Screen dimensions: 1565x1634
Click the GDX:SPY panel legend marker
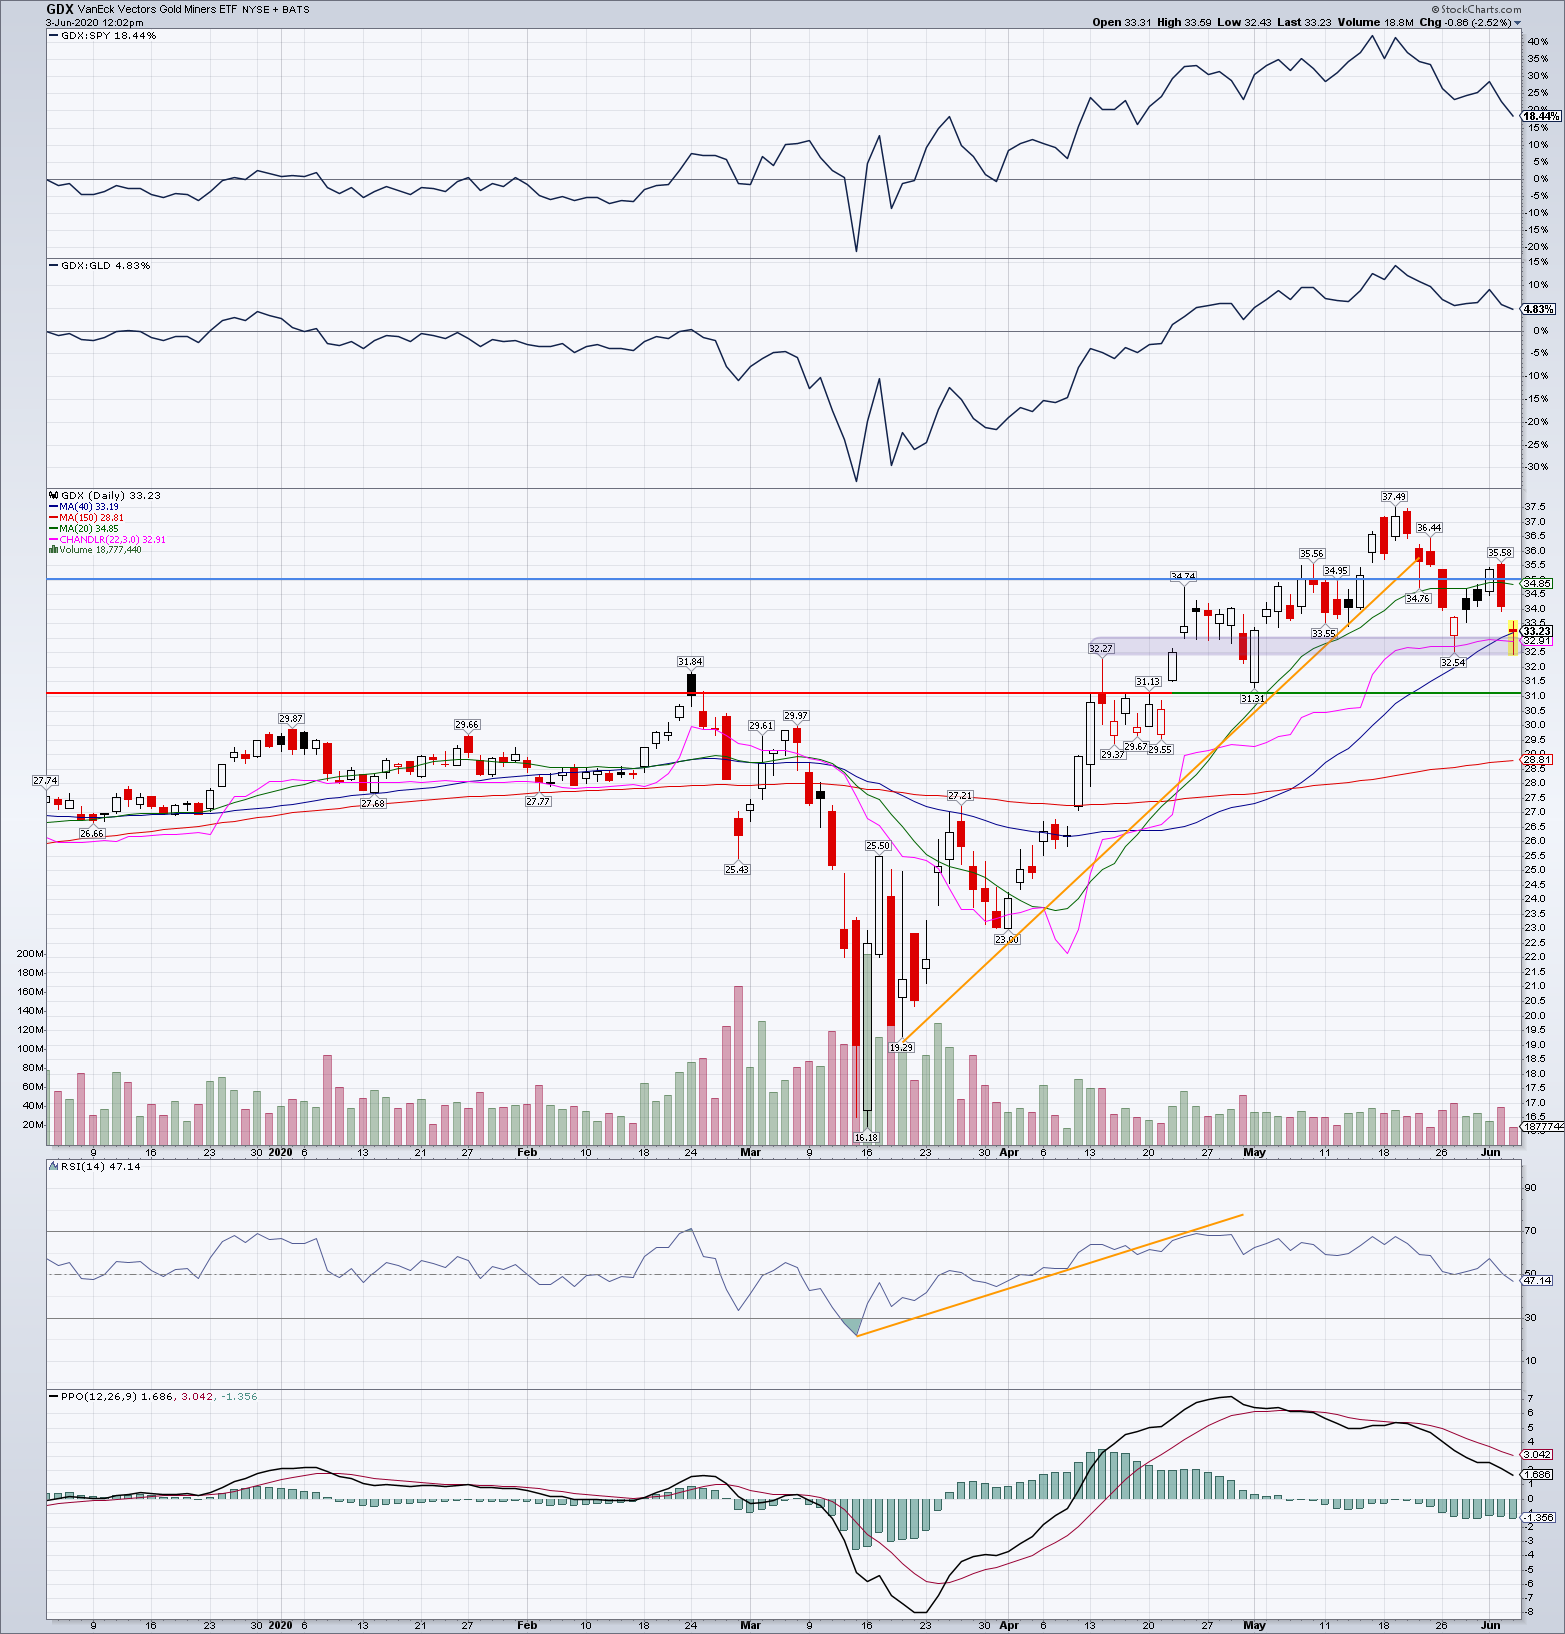[54, 36]
